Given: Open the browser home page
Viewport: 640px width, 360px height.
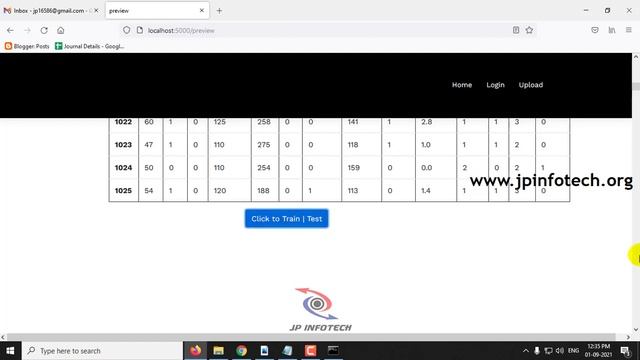Looking at the screenshot, I should 61,30.
